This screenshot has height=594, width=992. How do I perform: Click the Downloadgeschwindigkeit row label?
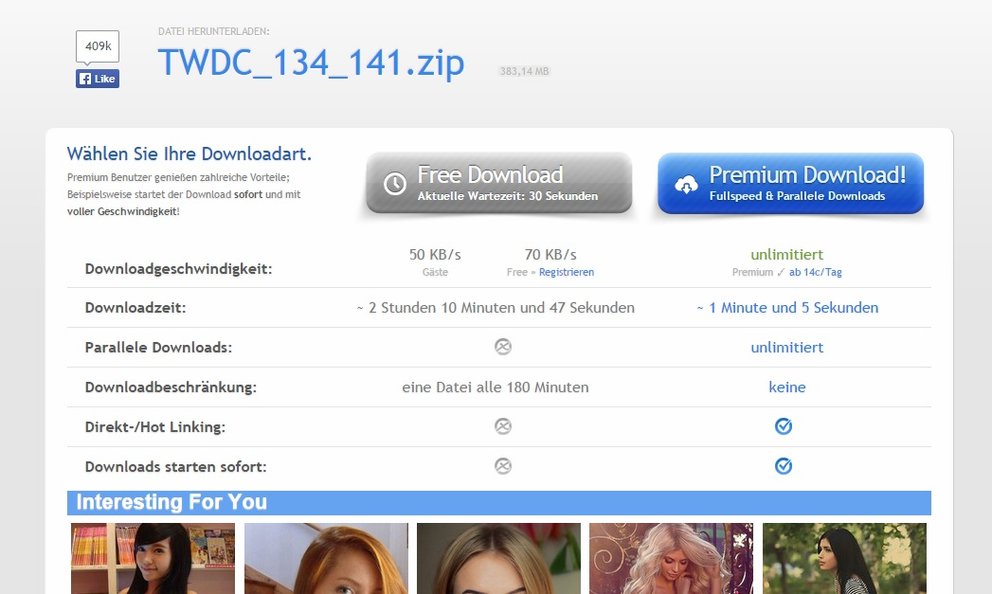pyautogui.click(x=178, y=269)
